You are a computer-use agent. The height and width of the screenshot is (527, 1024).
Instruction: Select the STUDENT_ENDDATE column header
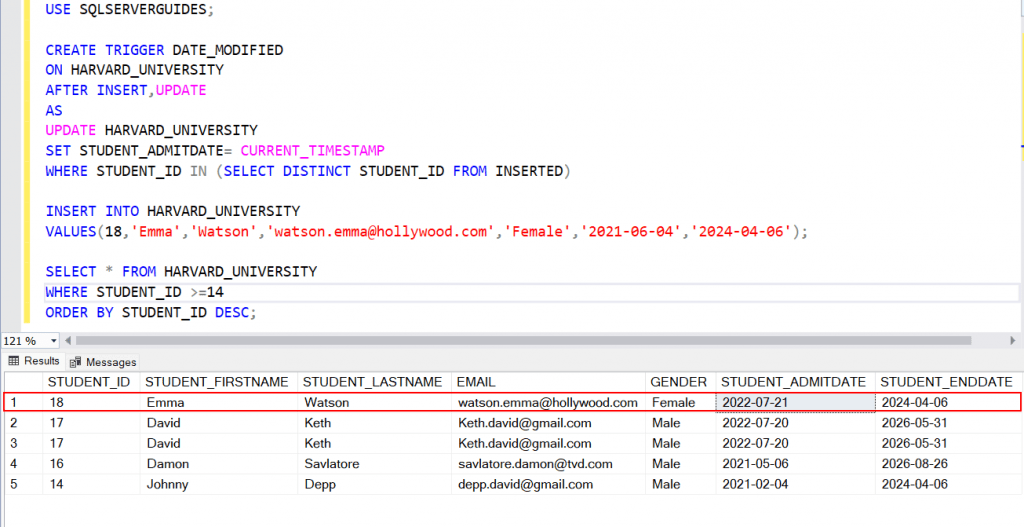coord(946,382)
